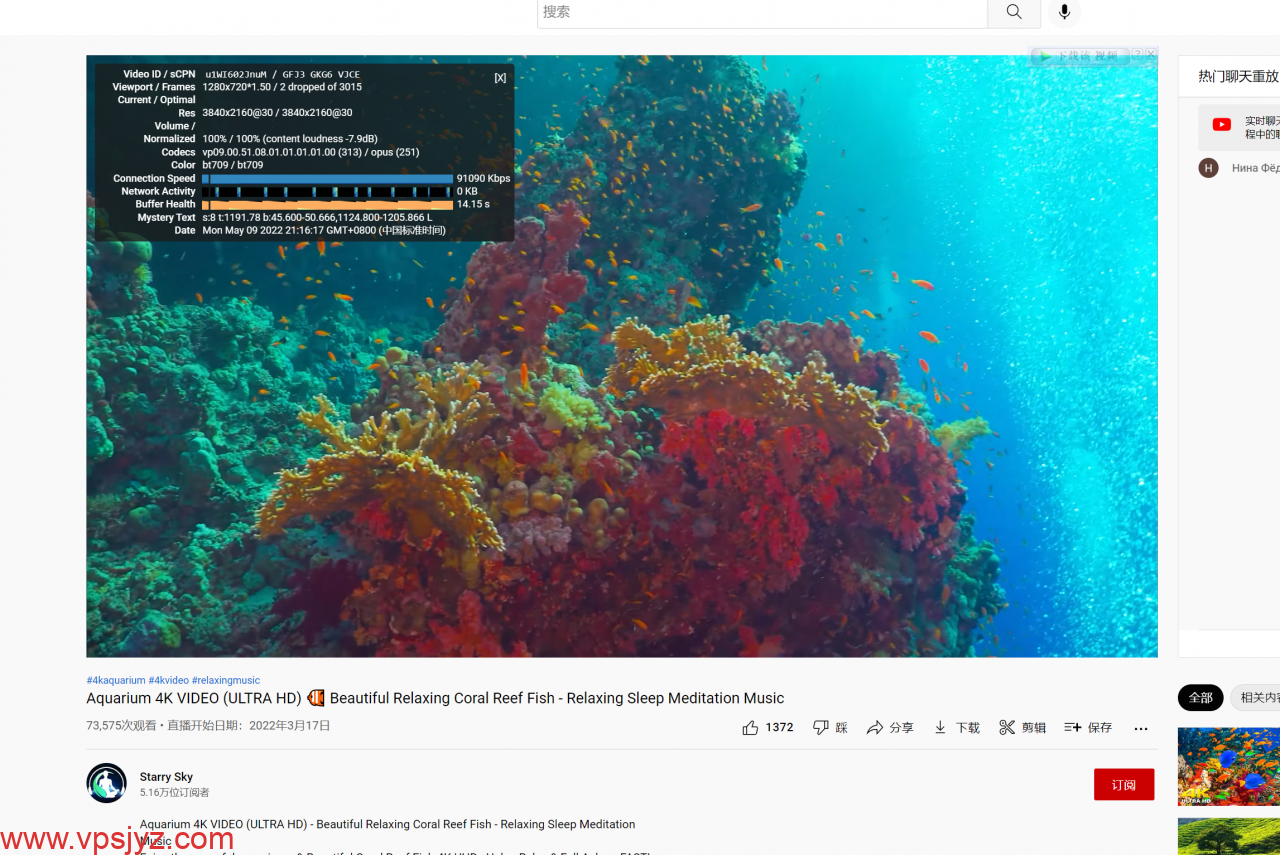Open help for the download overlay bar
Viewport: 1280px width, 855px height.
click(1137, 54)
